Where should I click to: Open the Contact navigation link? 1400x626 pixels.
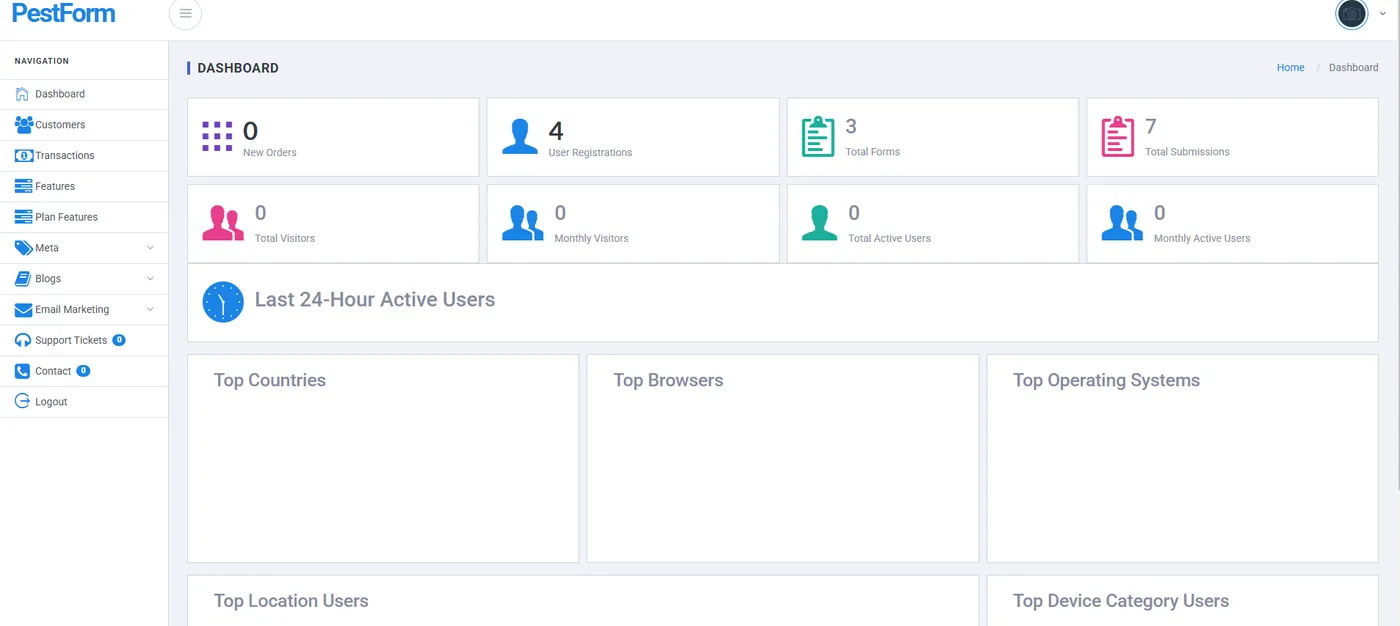pos(84,371)
